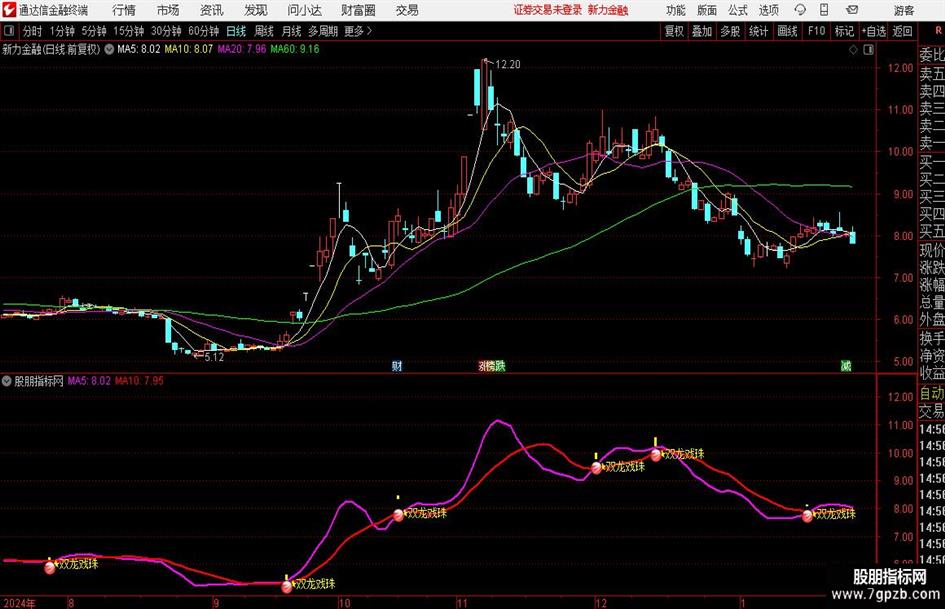The width and height of the screenshot is (945, 609).
Task: Switch to the 月线 monthly chart
Action: tap(292, 31)
